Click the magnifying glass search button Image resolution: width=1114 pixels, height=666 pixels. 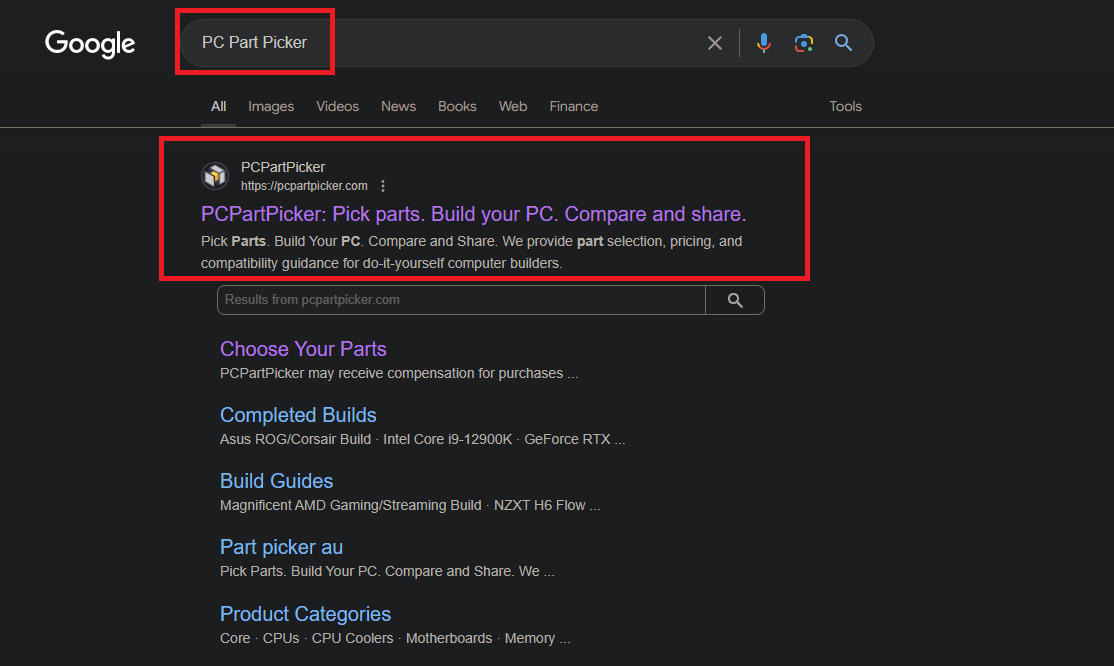click(843, 43)
